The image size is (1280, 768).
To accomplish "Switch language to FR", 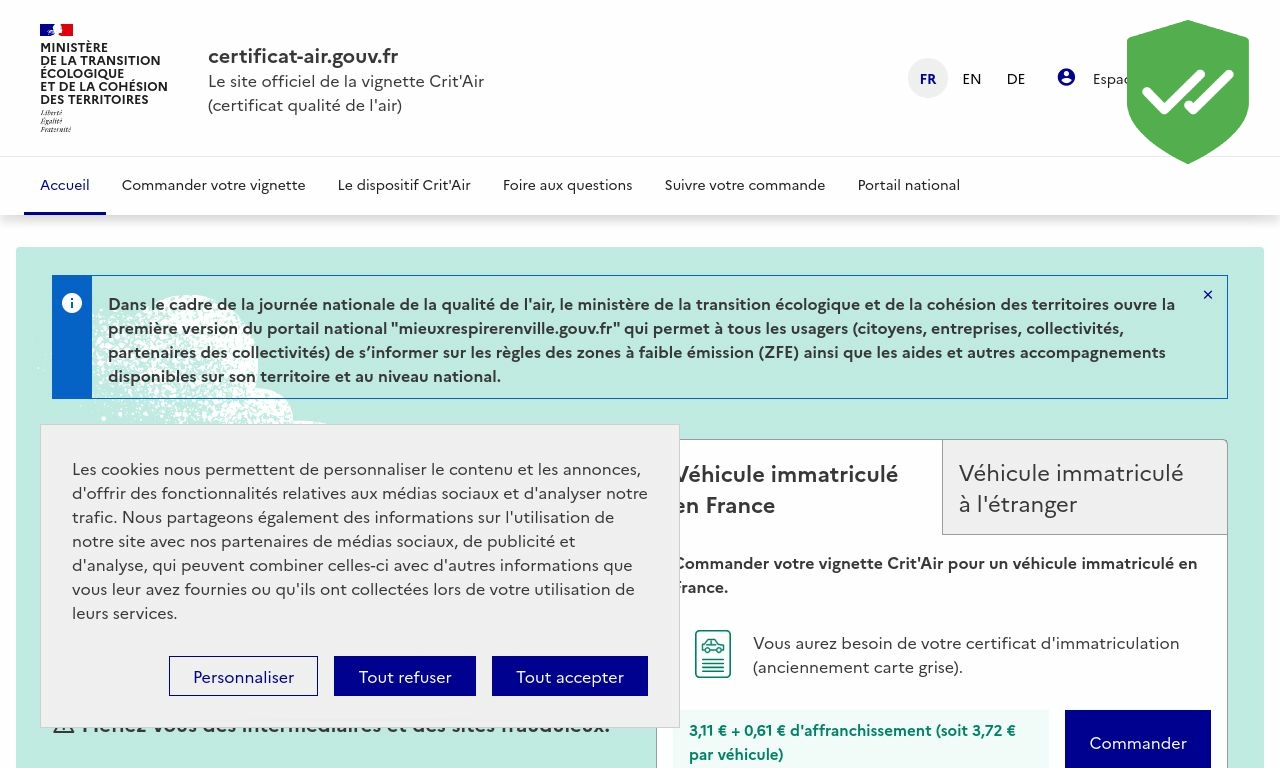I will tap(928, 79).
